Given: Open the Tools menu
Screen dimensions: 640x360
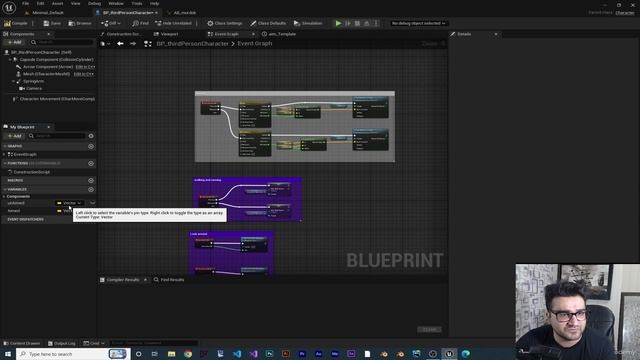Looking at the screenshot, I should pos(137,3).
